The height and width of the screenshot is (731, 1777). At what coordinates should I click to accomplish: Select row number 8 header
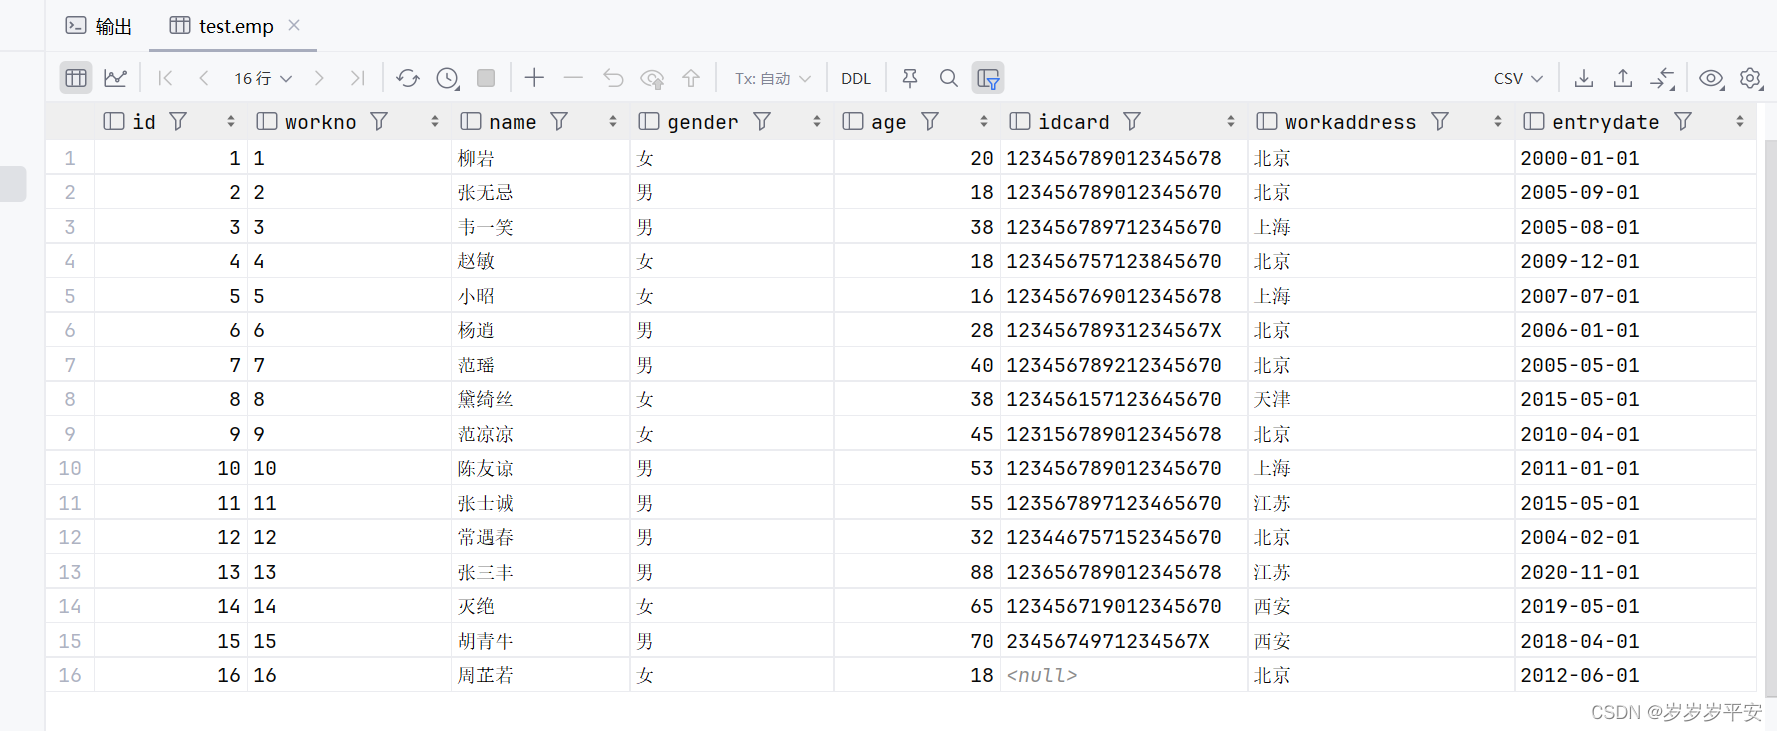(70, 399)
